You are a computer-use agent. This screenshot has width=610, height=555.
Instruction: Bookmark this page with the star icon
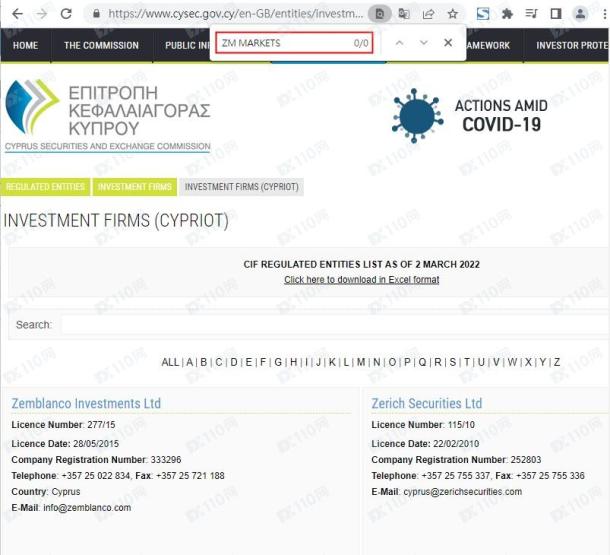click(452, 14)
